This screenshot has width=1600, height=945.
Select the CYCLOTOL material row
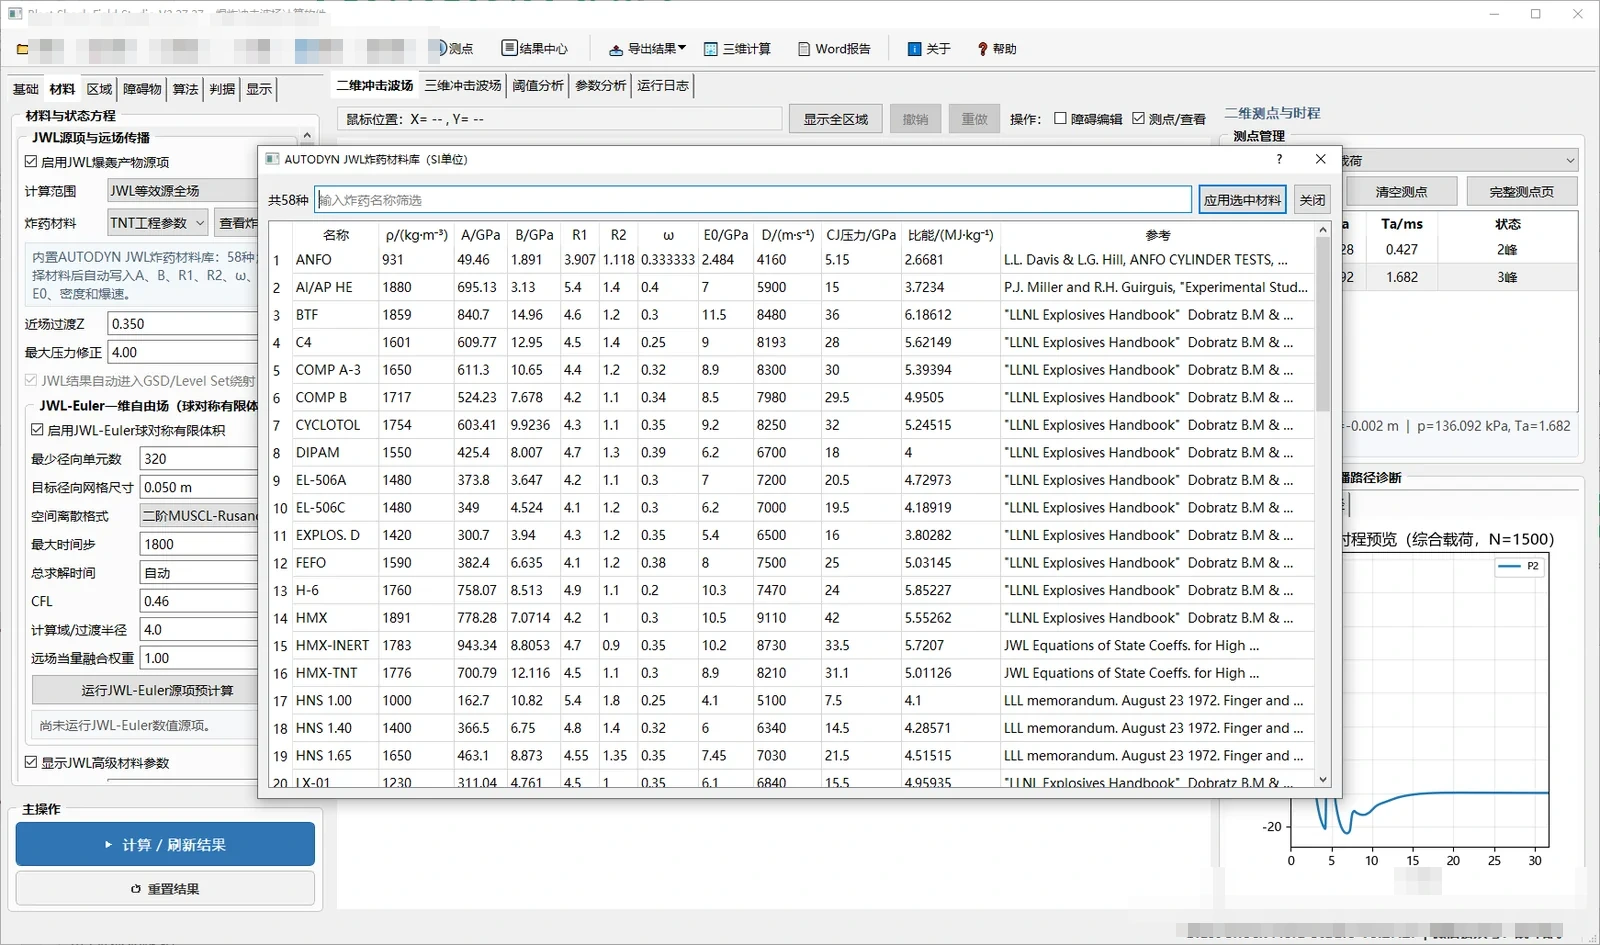(791, 425)
